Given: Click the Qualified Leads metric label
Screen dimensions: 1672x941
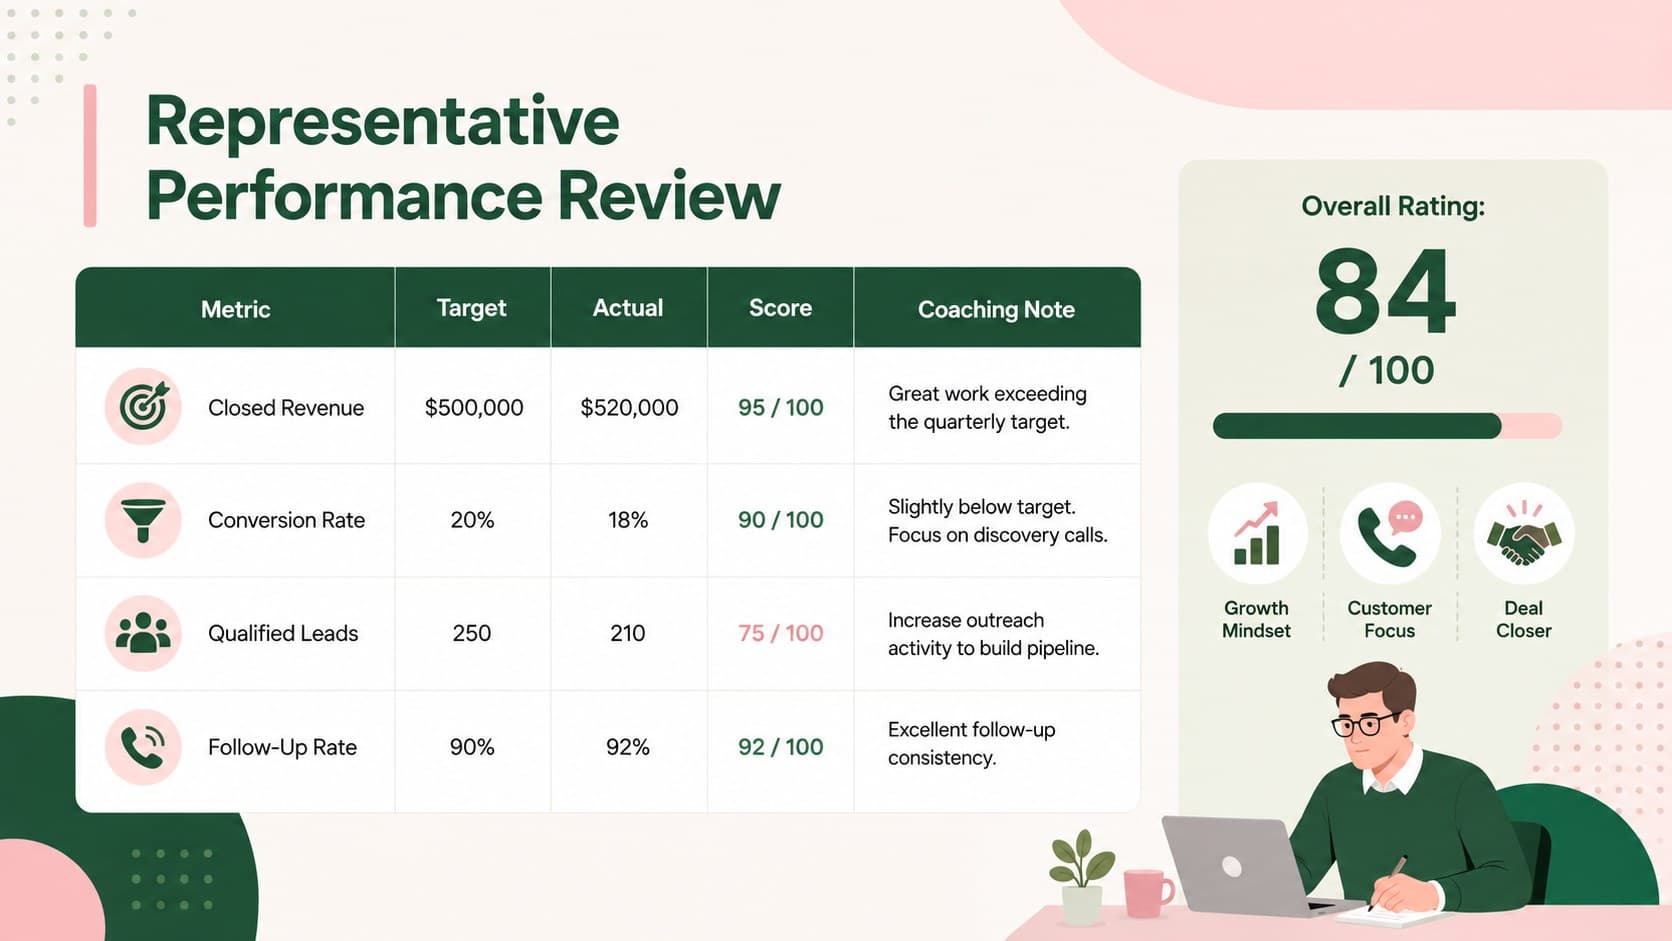Looking at the screenshot, I should (283, 633).
